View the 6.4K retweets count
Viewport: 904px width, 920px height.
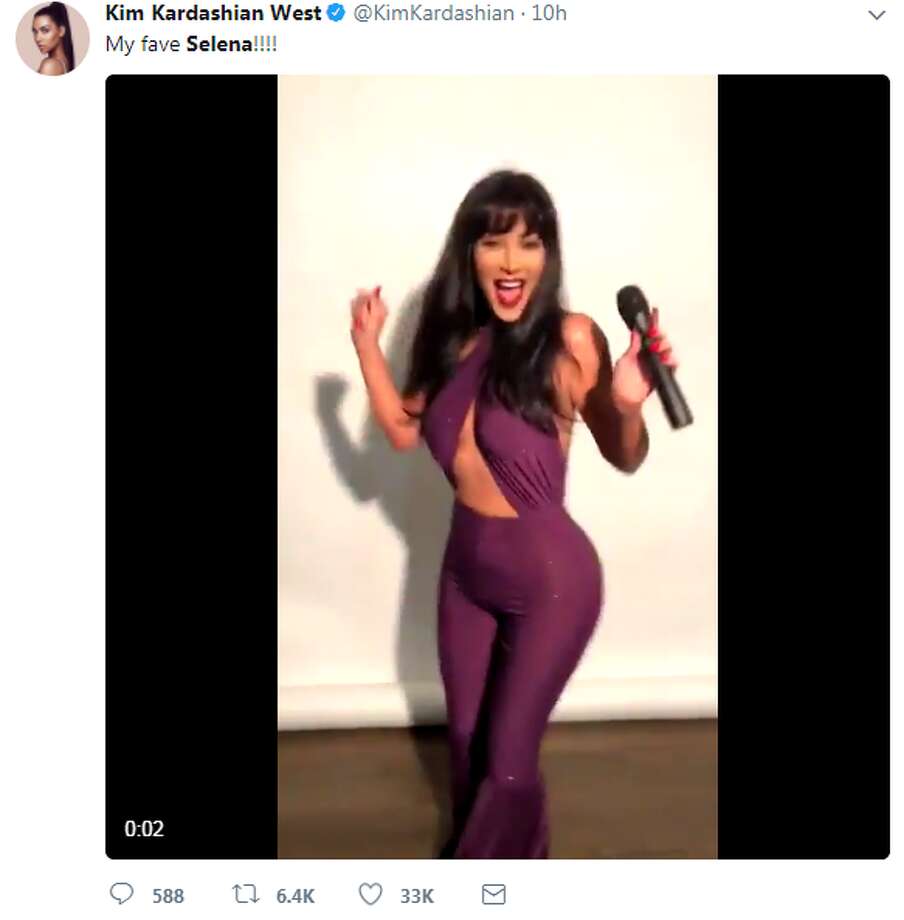(295, 896)
